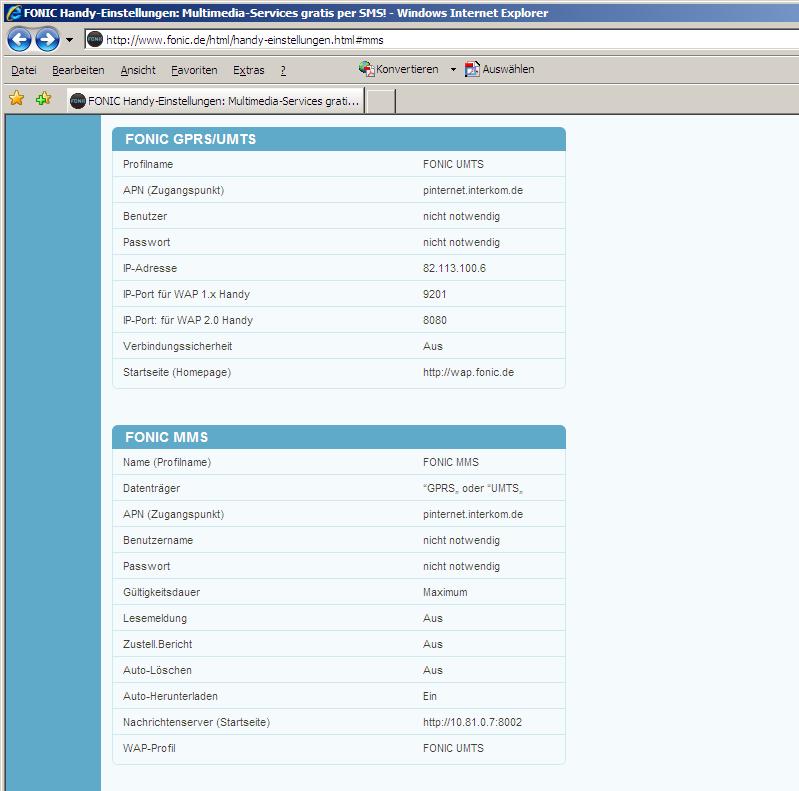Click the Lesemeldung row label
This screenshot has height=791, width=799.
tap(155, 618)
